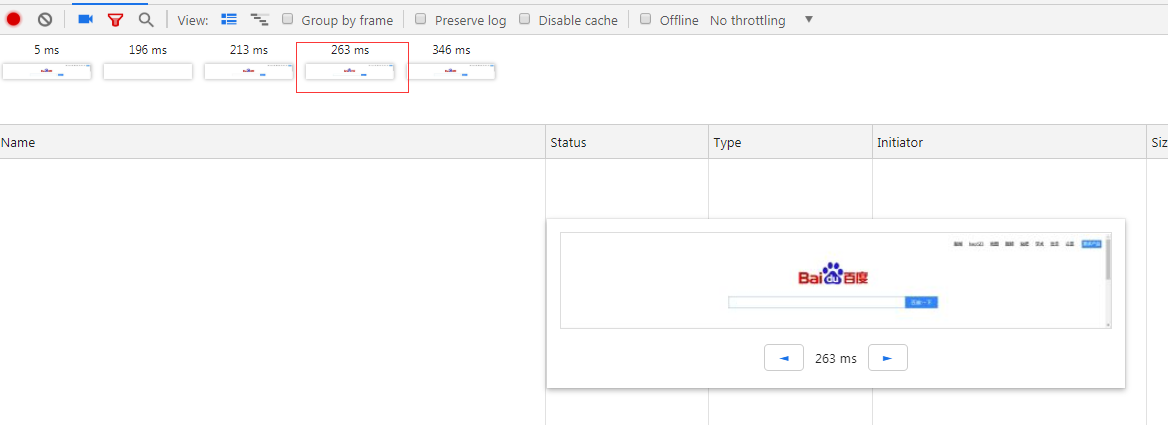Enable Group by frame checkbox
Screen dimensions: 1168x425
coord(288,19)
